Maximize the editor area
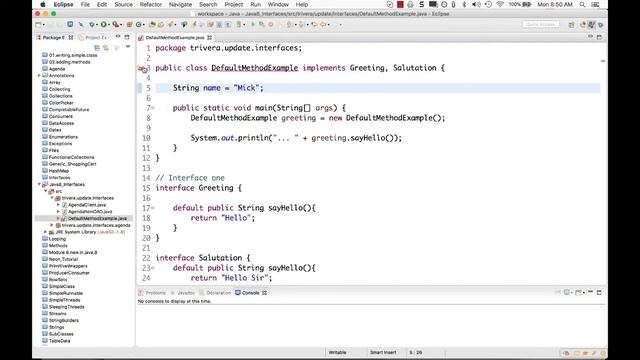Image resolution: width=640 pixels, height=360 pixels. click(599, 37)
